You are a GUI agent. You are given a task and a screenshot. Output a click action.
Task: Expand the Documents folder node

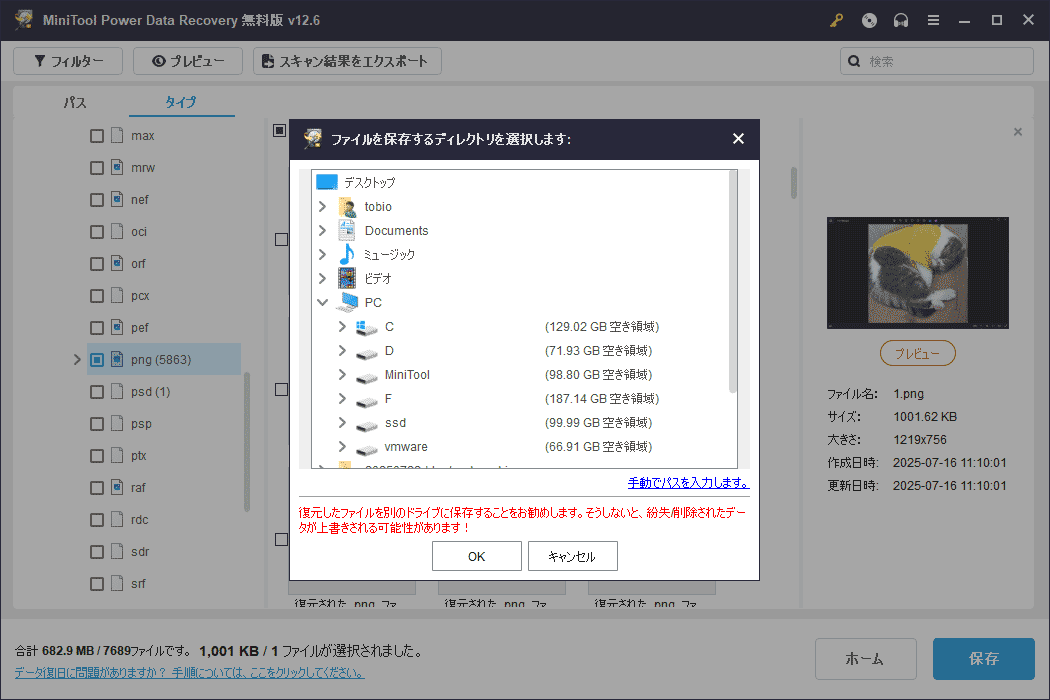point(322,230)
